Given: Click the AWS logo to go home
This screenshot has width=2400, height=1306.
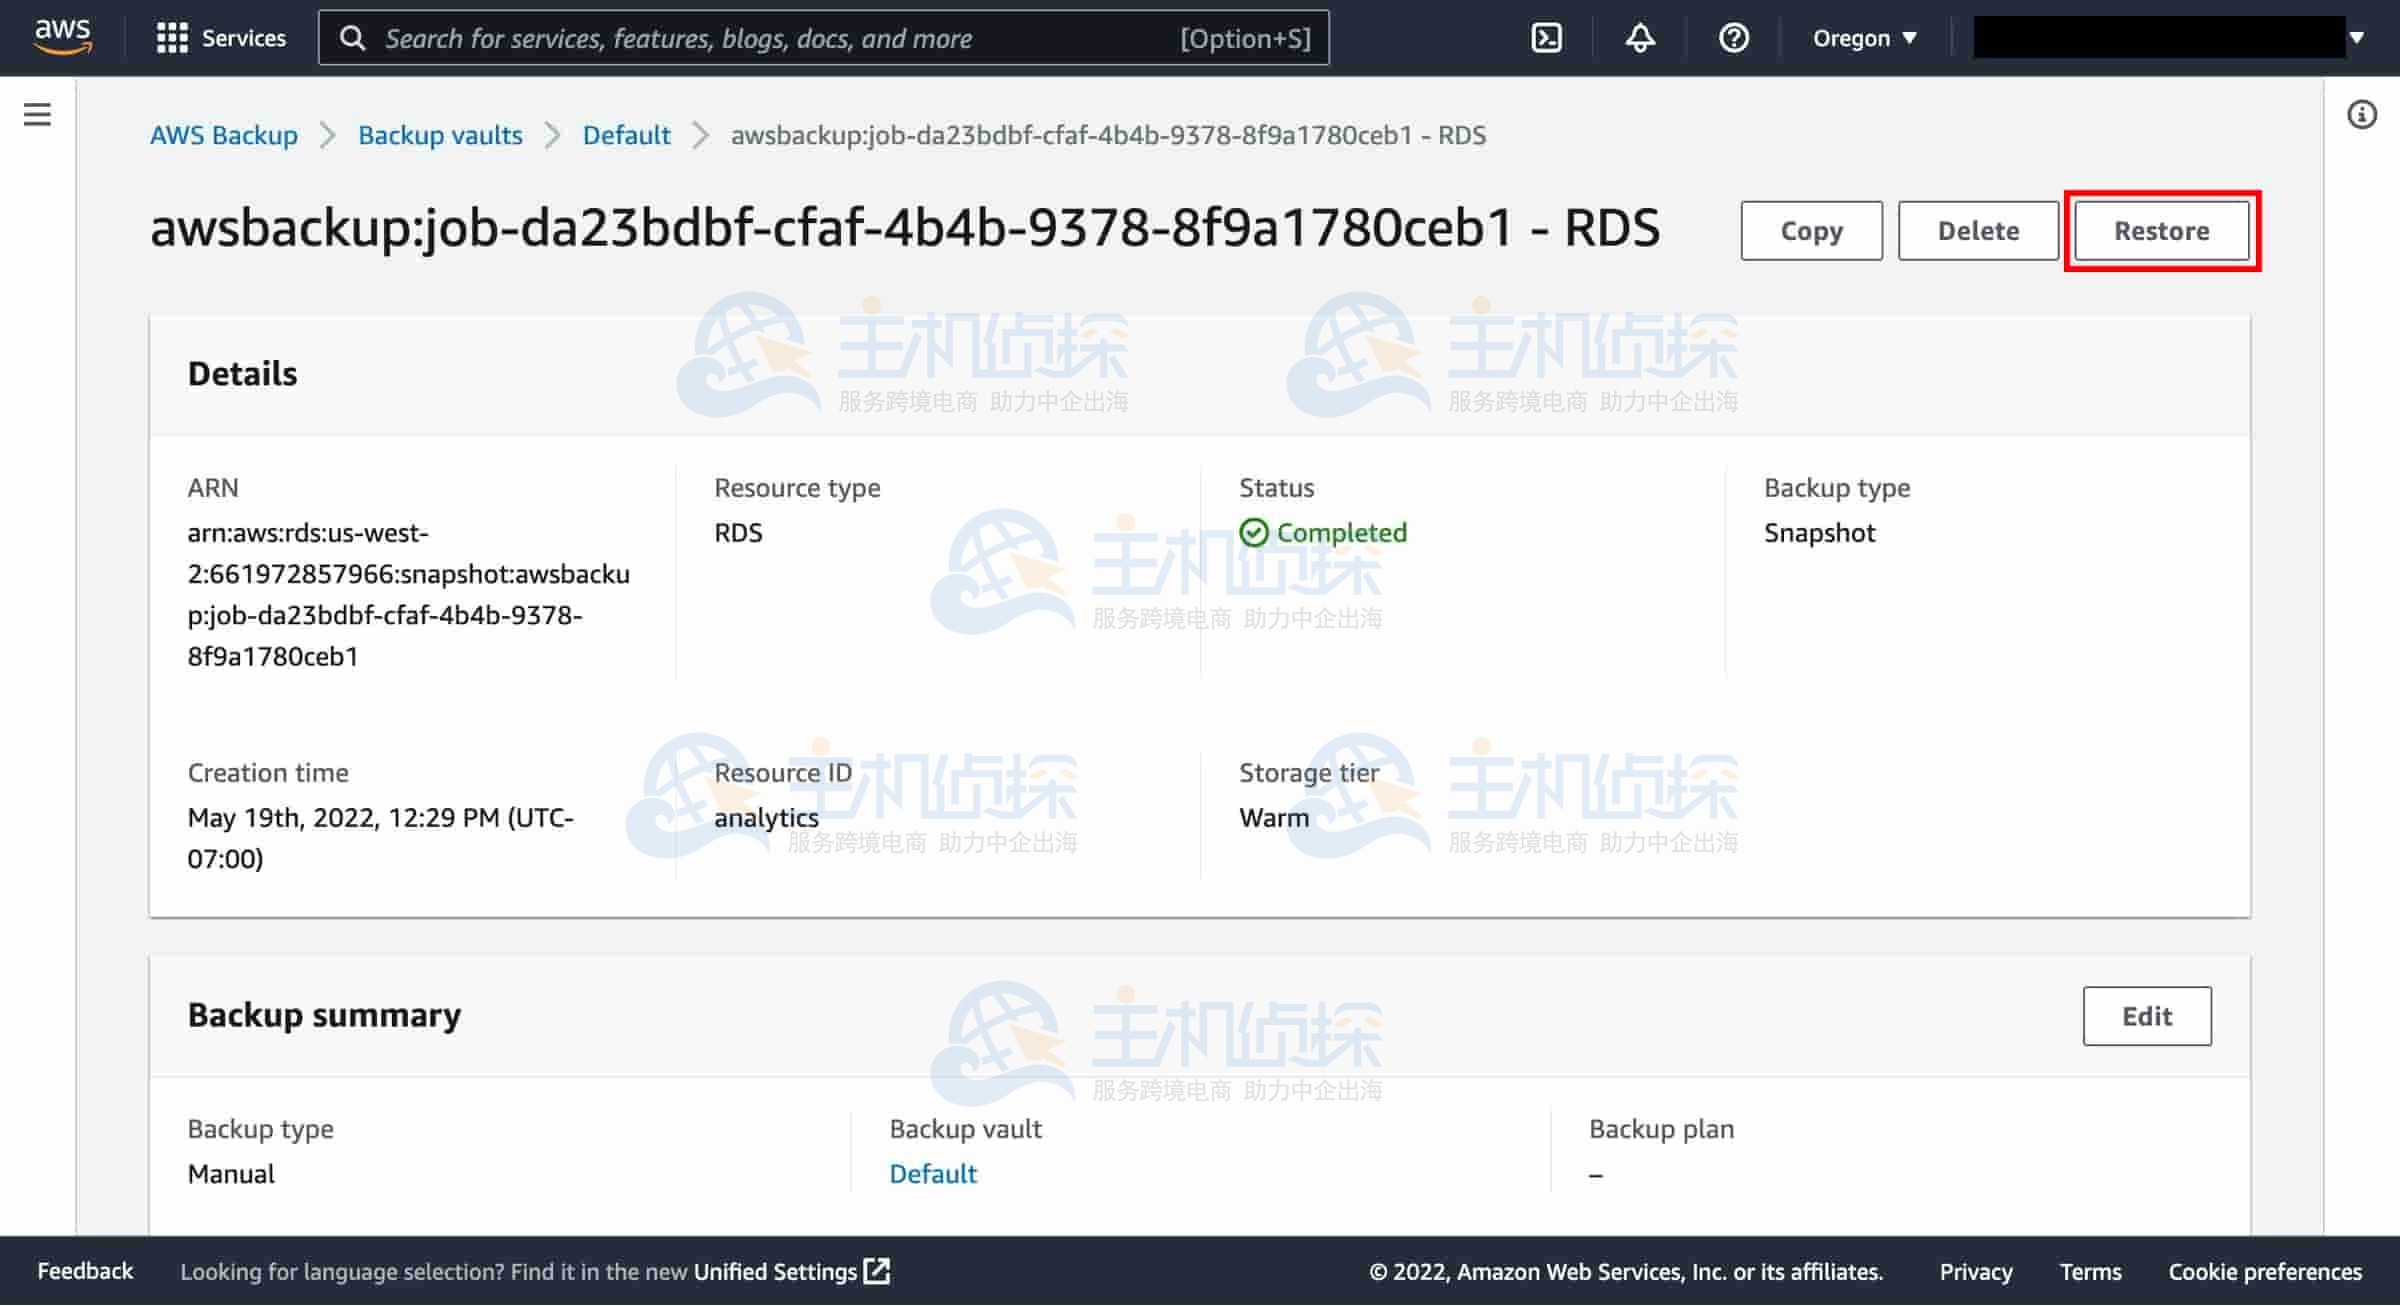Looking at the screenshot, I should pyautogui.click(x=61, y=35).
